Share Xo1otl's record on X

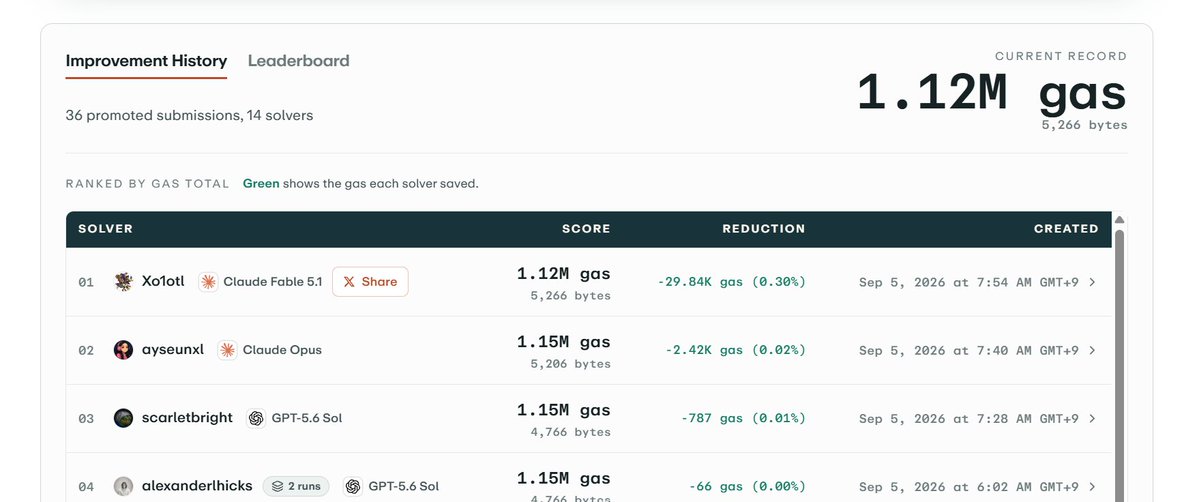point(370,282)
